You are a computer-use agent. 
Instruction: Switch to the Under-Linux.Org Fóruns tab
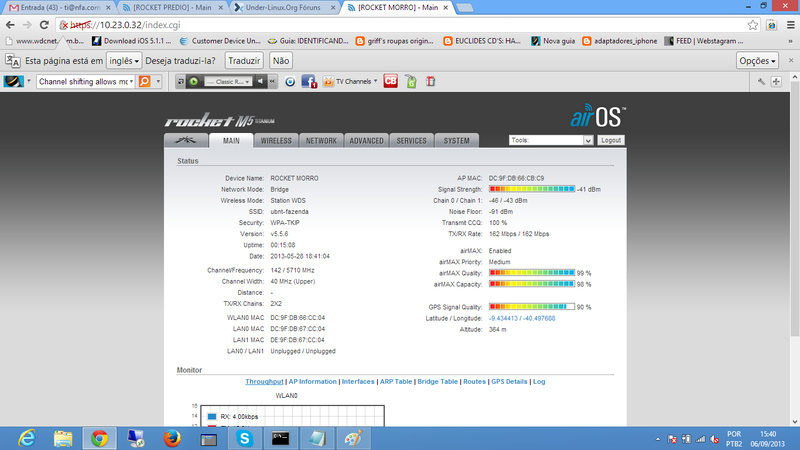click(286, 8)
